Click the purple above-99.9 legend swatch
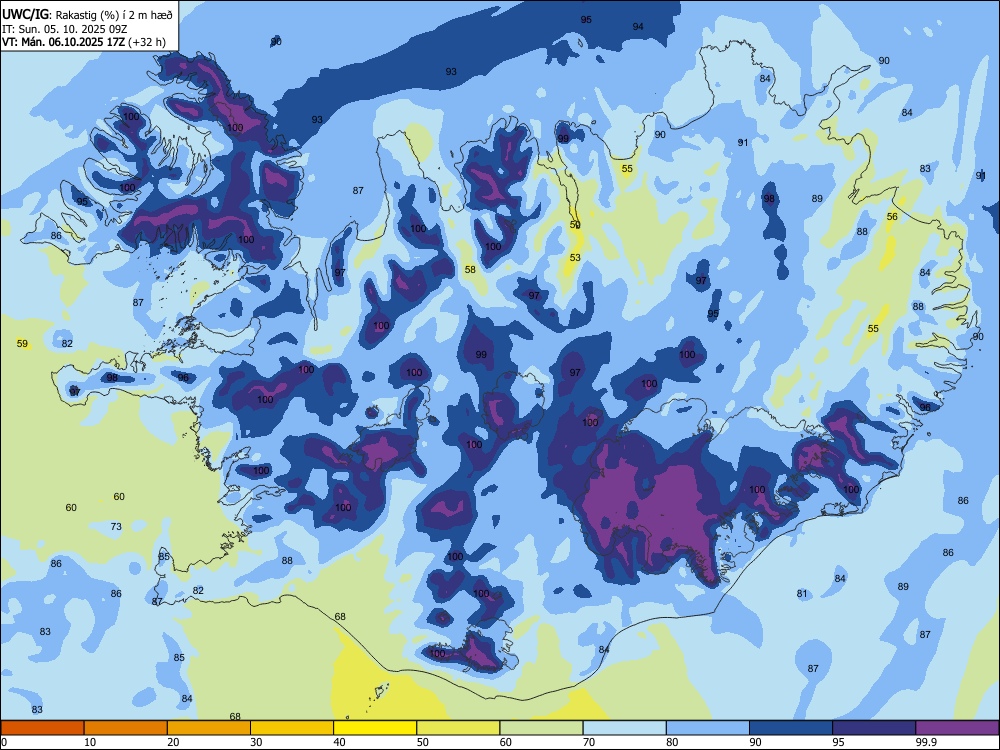Image resolution: width=1000 pixels, height=750 pixels. point(957,728)
